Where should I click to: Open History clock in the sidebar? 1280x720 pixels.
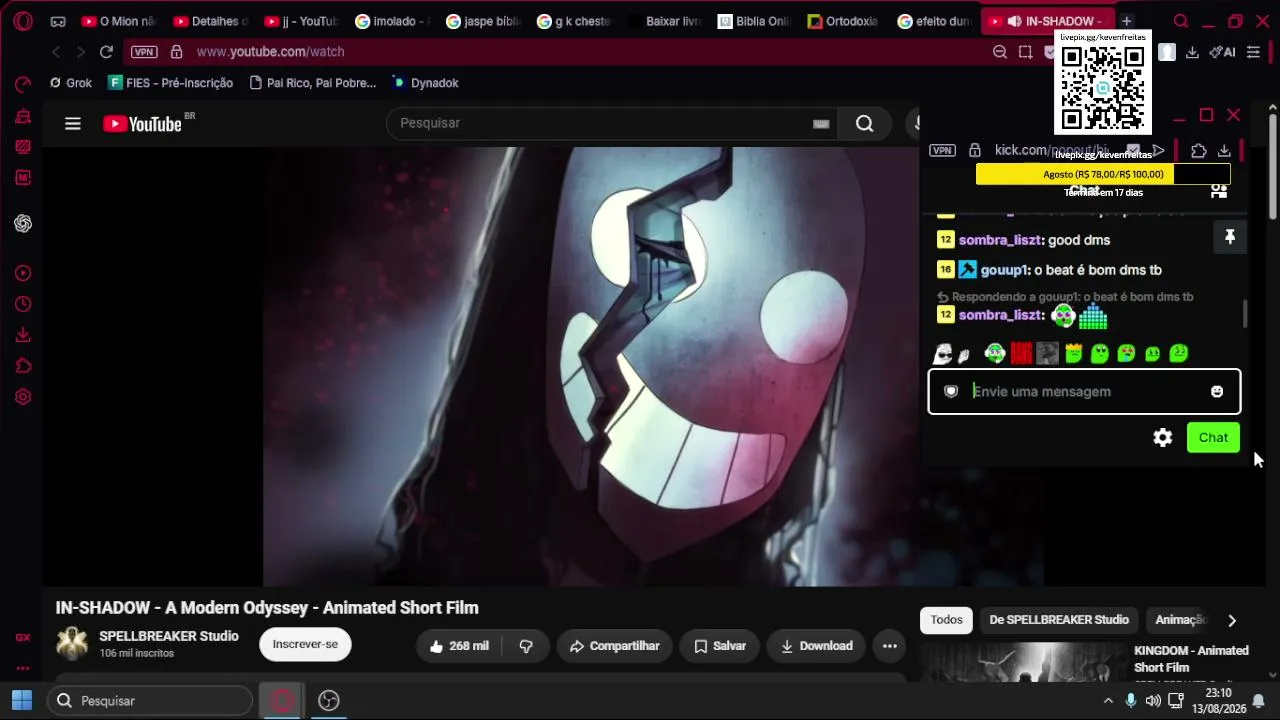(x=23, y=304)
